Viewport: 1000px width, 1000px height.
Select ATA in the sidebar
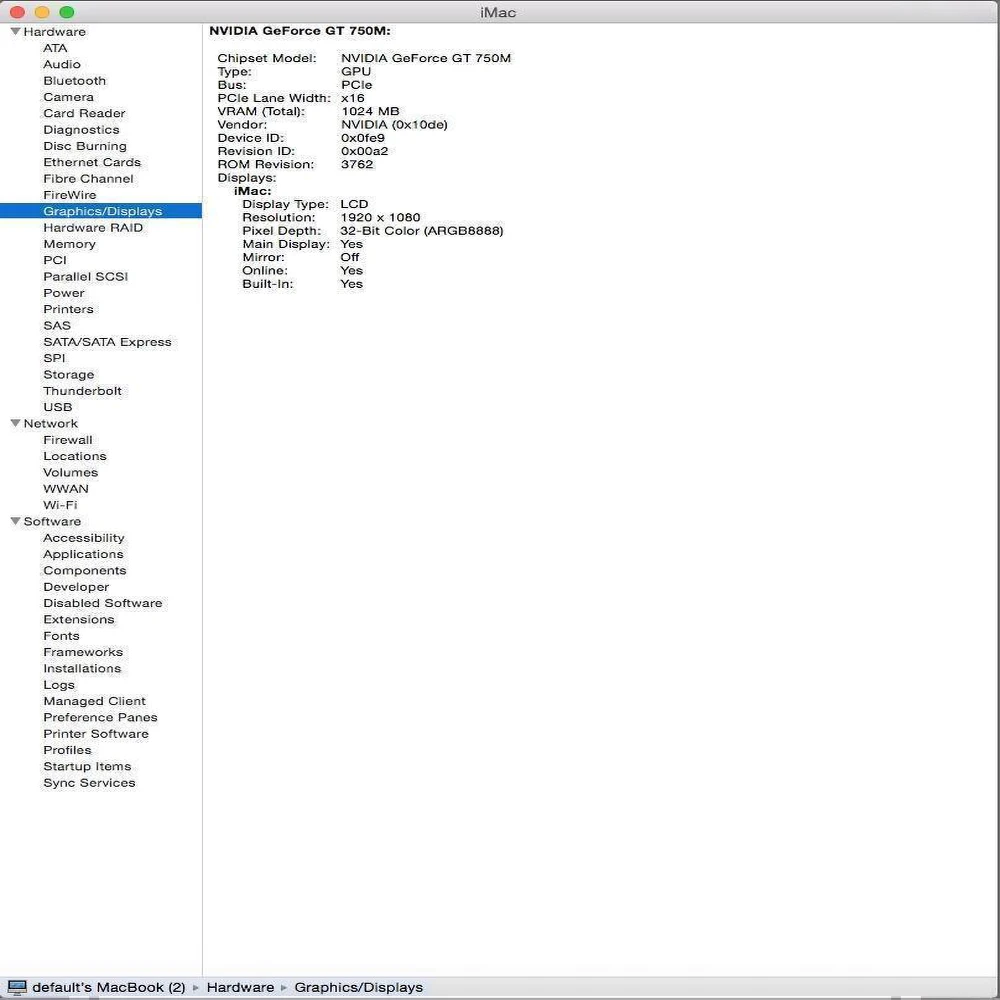(x=55, y=48)
